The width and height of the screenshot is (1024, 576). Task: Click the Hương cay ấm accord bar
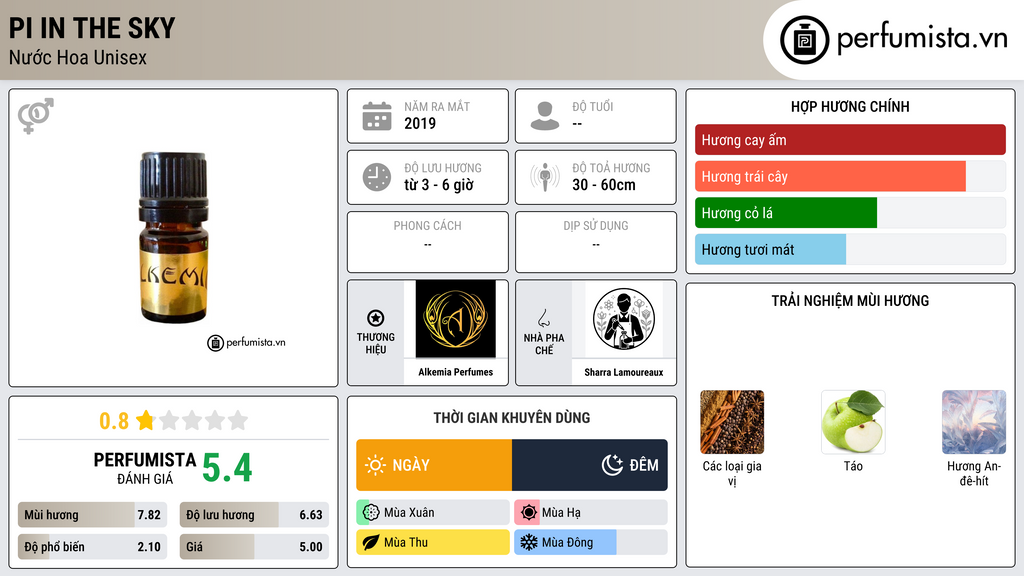click(850, 140)
